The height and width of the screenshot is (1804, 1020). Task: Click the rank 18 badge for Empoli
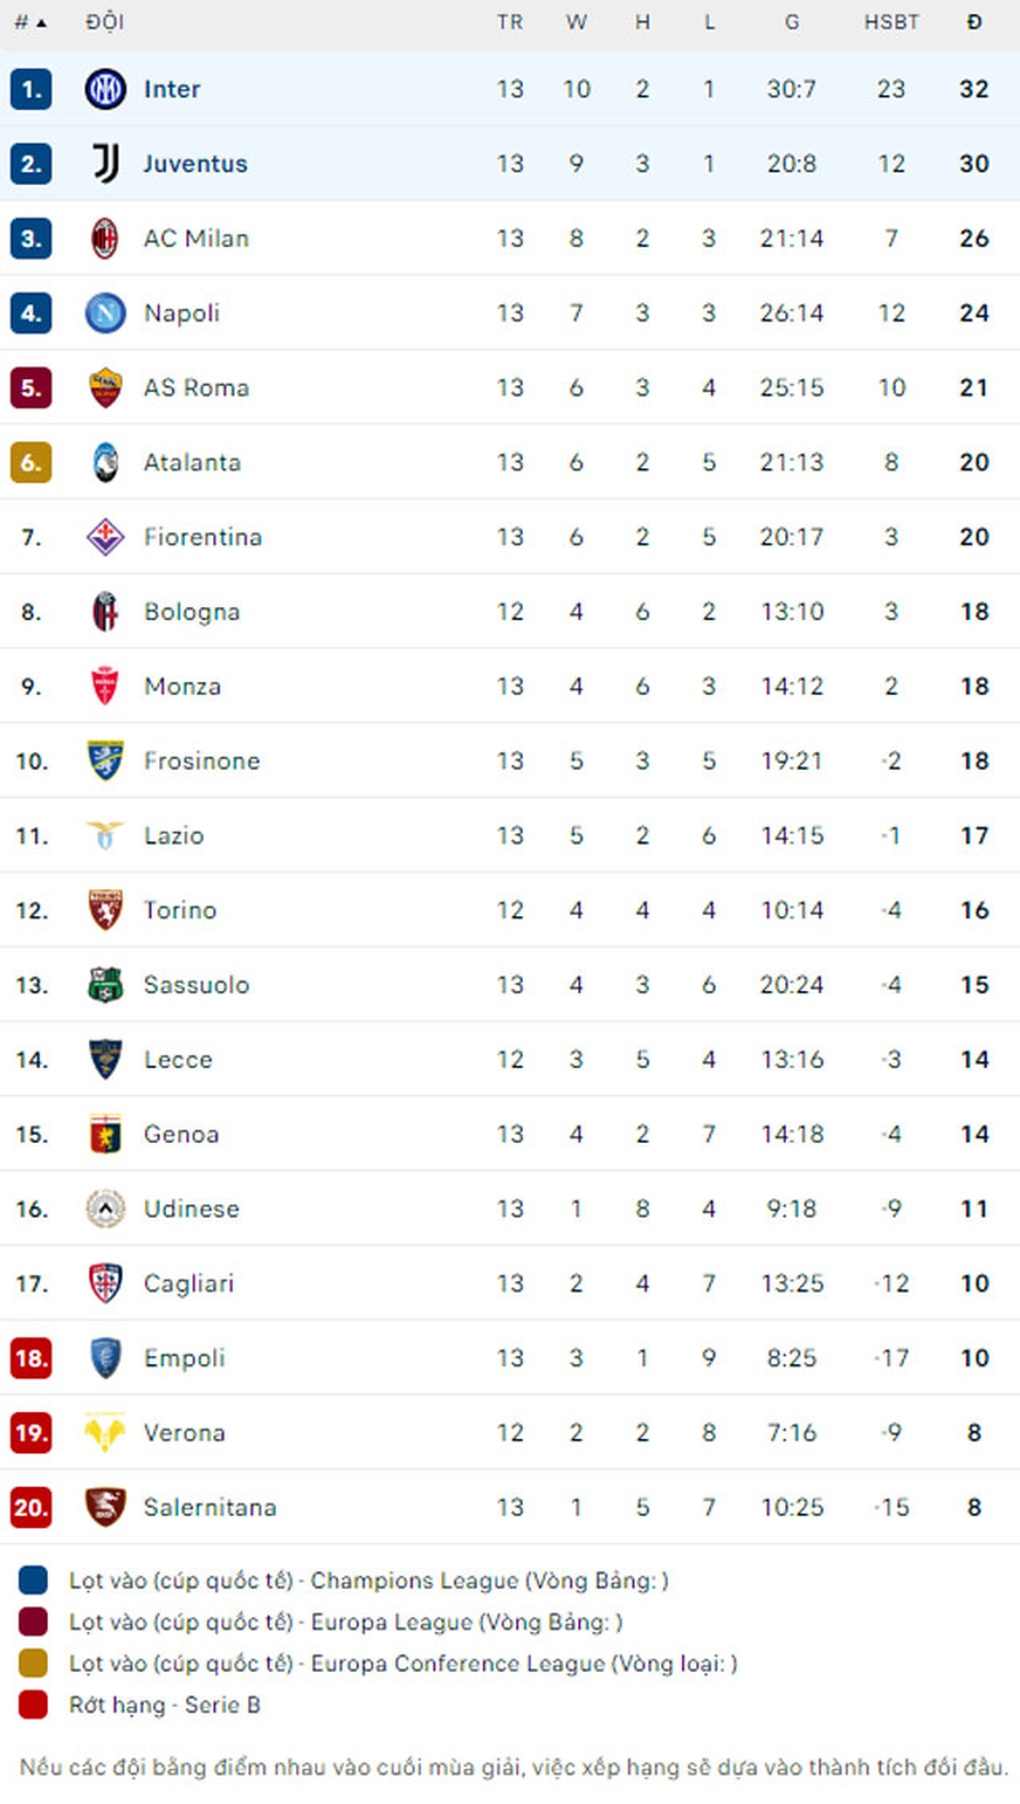click(x=31, y=1358)
